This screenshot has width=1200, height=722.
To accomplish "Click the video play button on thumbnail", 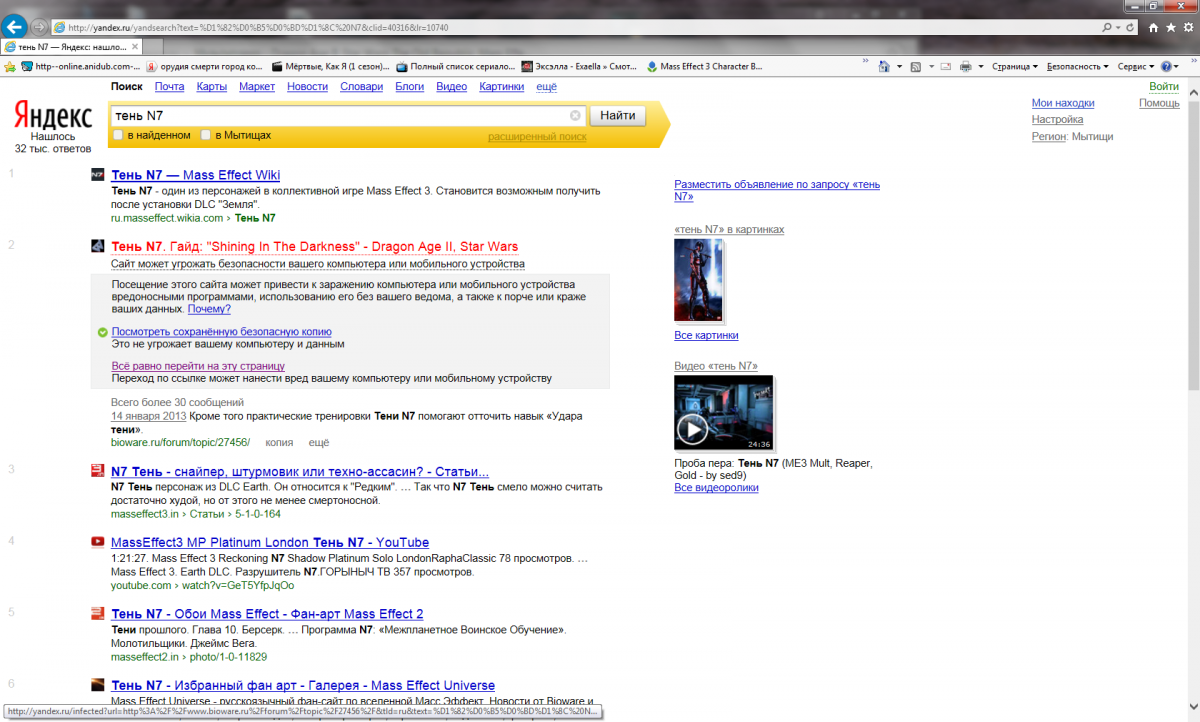I will pyautogui.click(x=692, y=429).
